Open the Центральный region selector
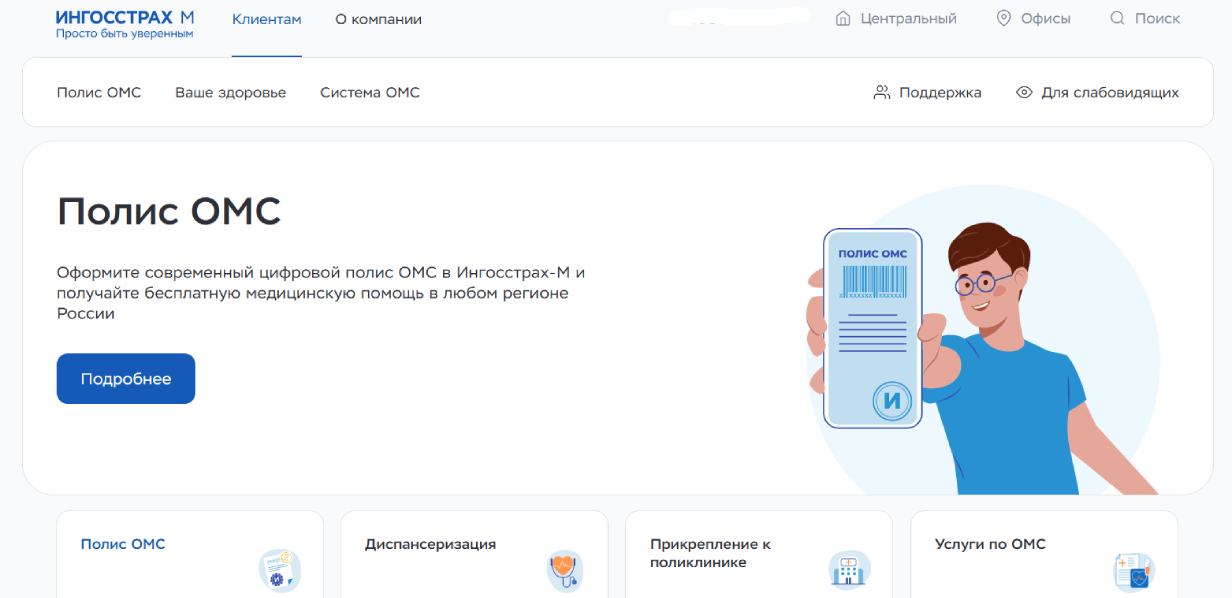Image resolution: width=1232 pixels, height=598 pixels. (x=908, y=19)
